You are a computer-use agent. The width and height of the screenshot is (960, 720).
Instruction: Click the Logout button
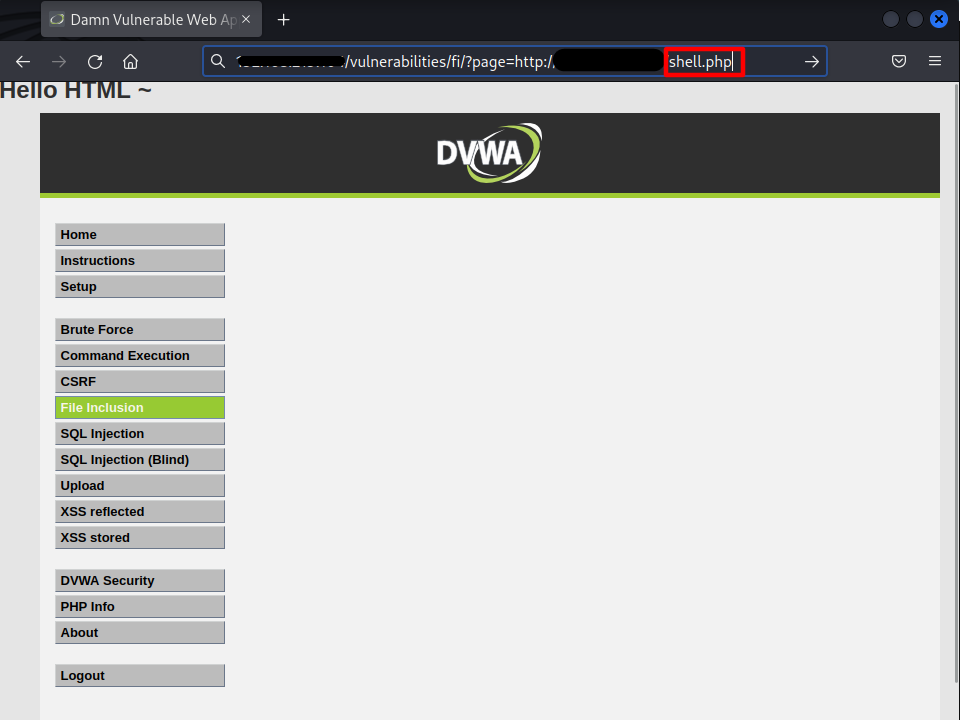point(139,676)
